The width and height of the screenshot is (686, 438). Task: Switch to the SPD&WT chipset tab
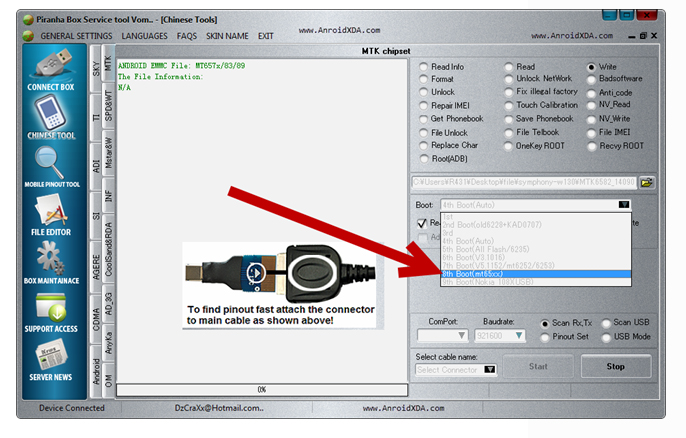108,106
